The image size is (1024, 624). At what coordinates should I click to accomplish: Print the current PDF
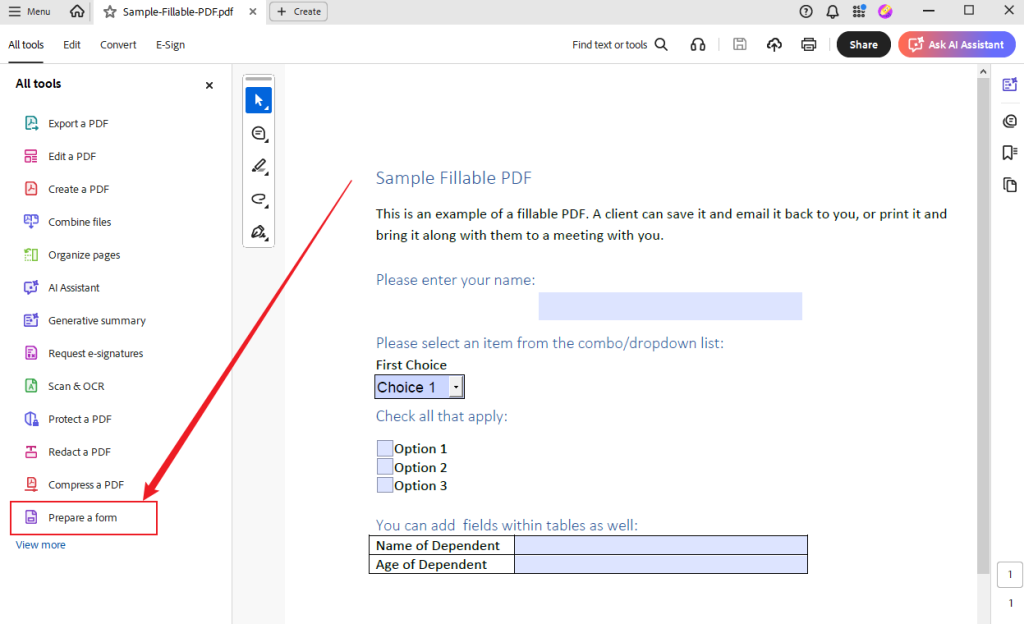pos(808,44)
